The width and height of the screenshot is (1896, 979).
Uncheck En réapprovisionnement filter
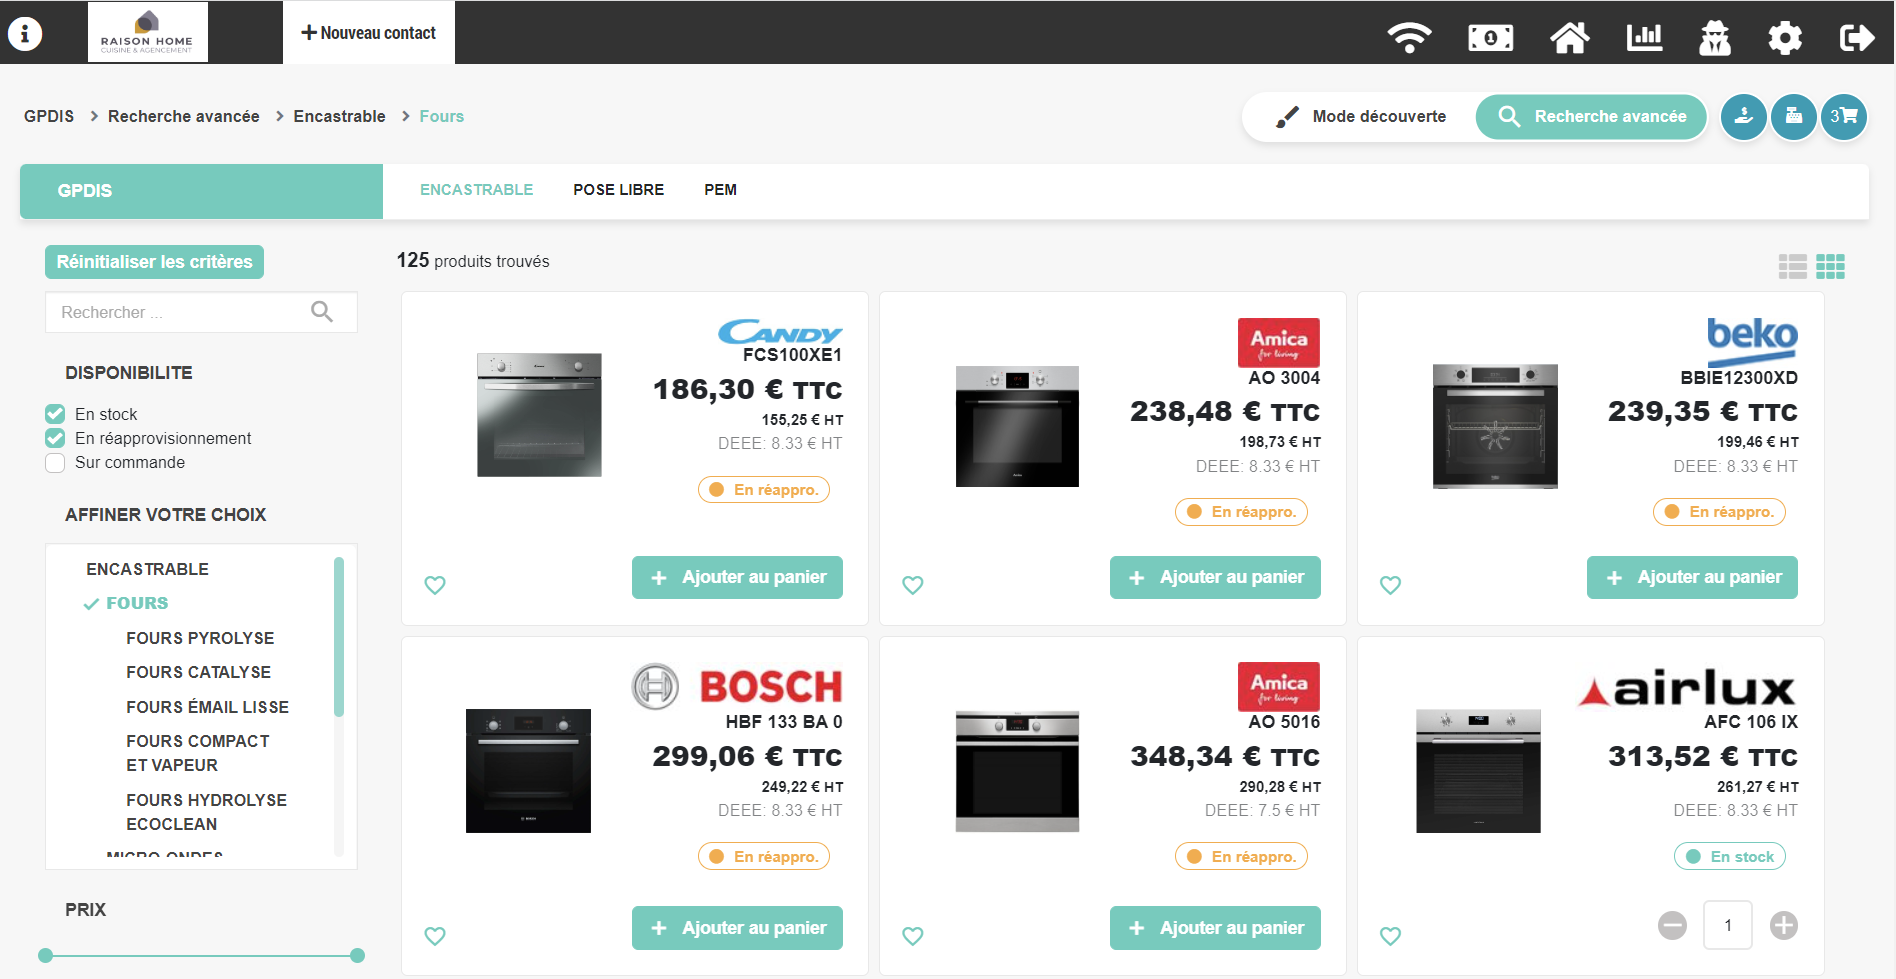56,438
